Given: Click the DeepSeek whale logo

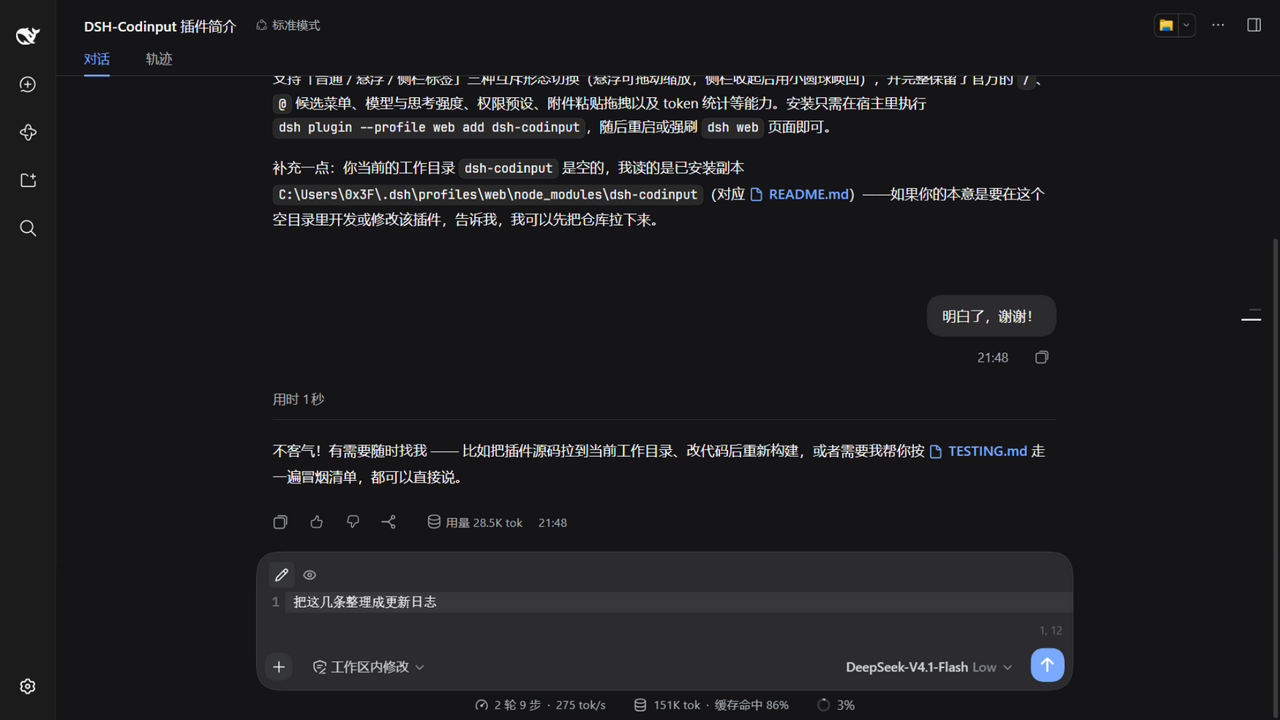Looking at the screenshot, I should [28, 36].
